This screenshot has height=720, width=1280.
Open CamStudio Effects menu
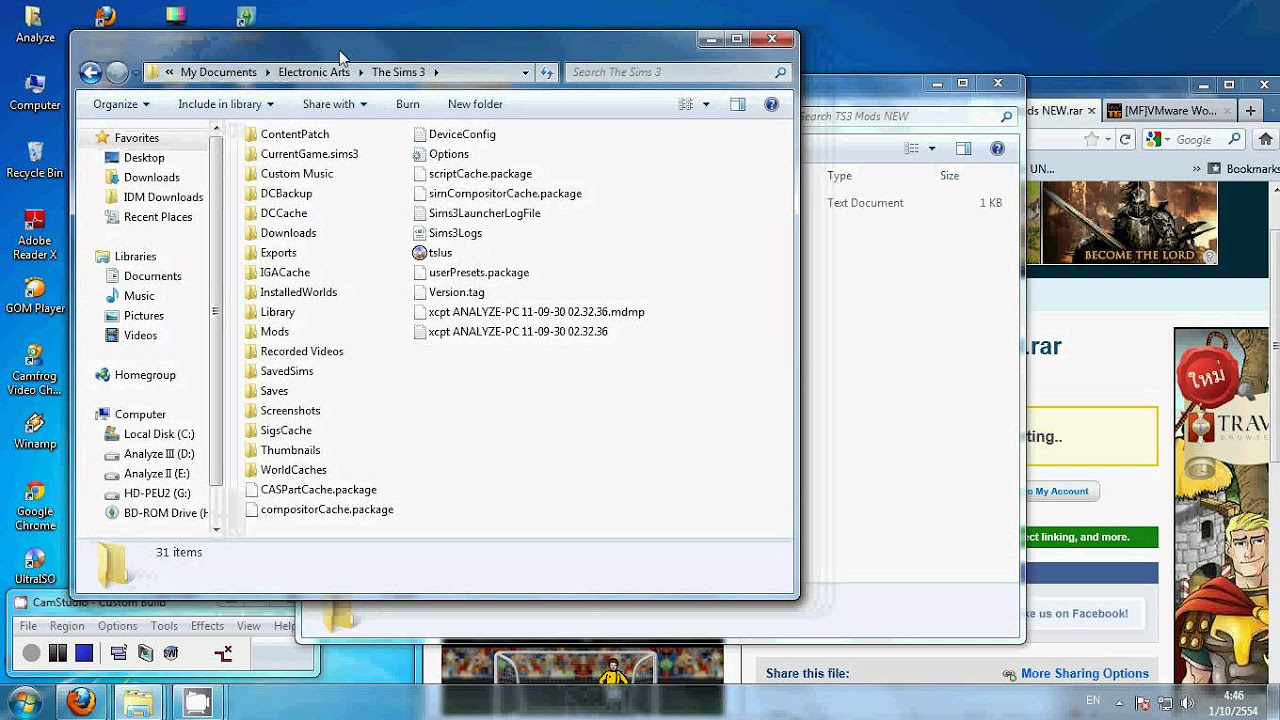point(207,626)
